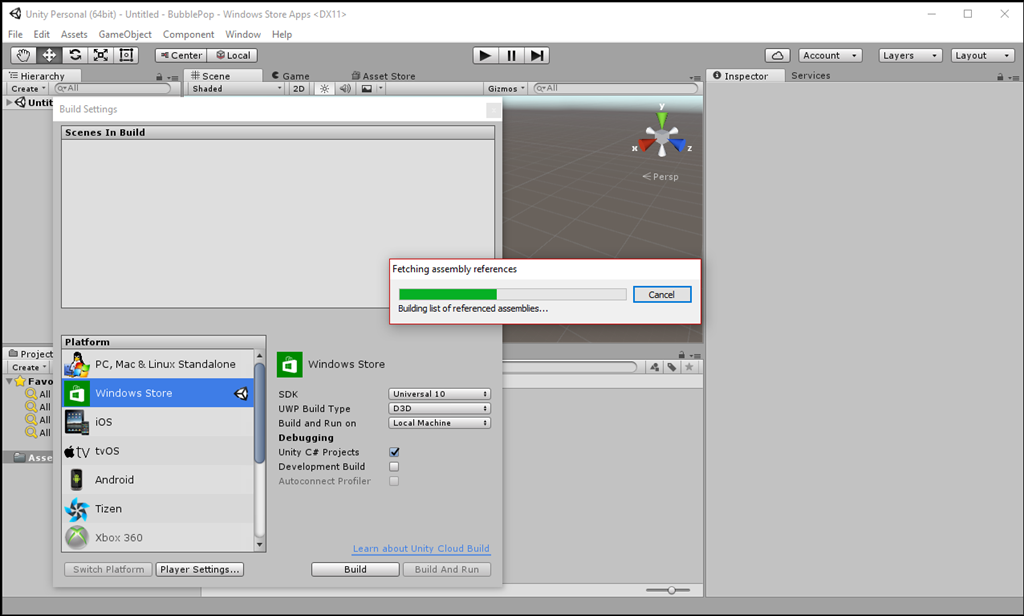Select PC, Mac & Linux Standalone platform
Viewport: 1024px width, 616px height.
tap(158, 364)
